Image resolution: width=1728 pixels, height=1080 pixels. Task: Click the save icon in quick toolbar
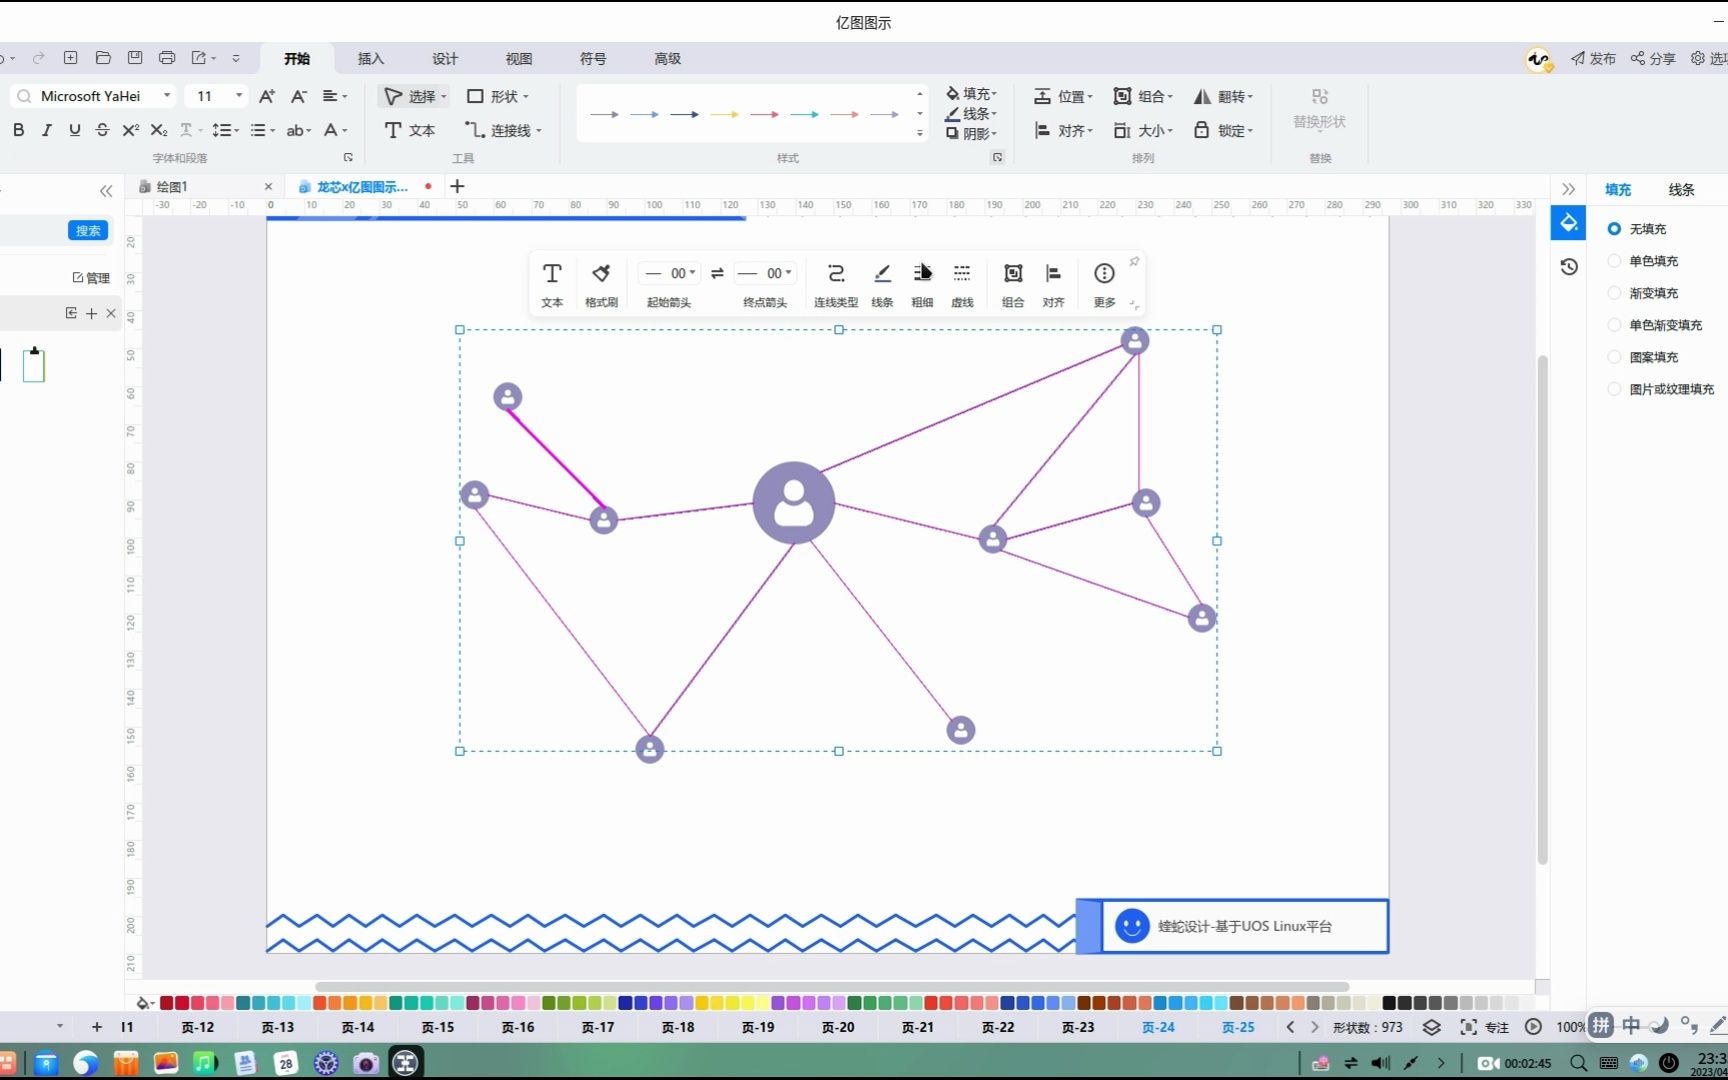coord(135,58)
